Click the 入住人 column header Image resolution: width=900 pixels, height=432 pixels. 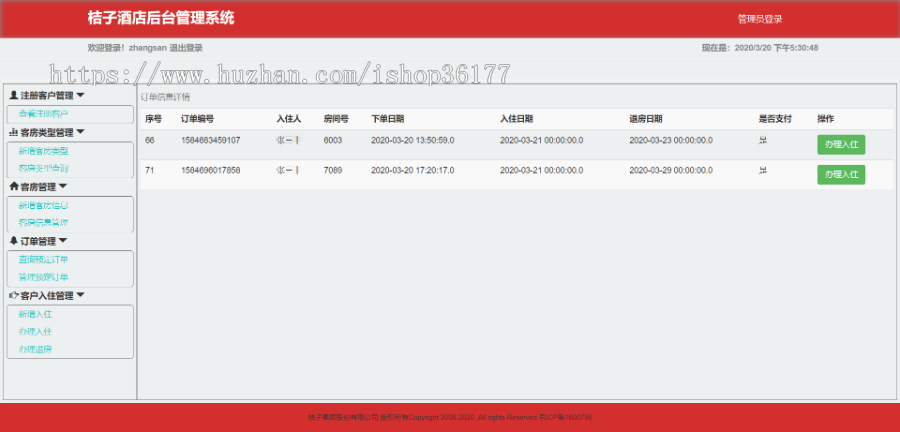(289, 119)
